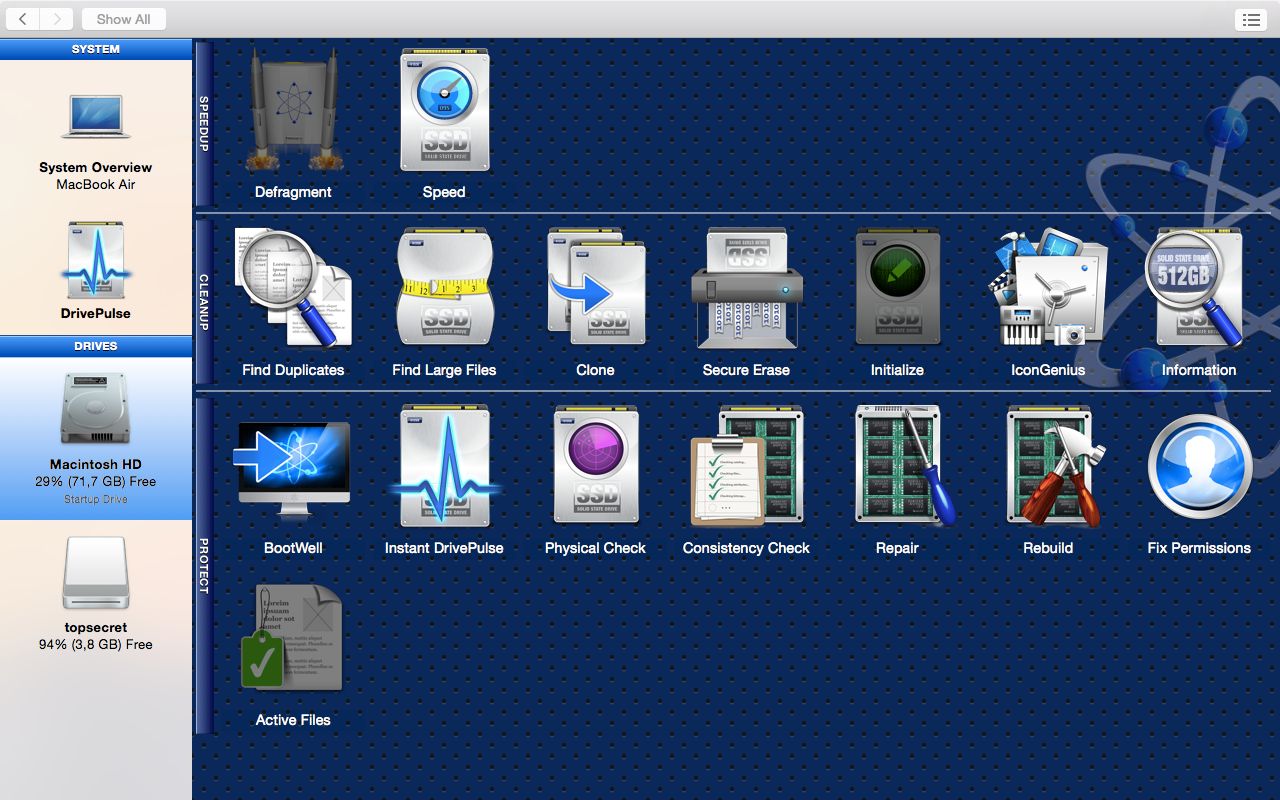
Task: Click the PROTECT section tab
Action: (204, 566)
